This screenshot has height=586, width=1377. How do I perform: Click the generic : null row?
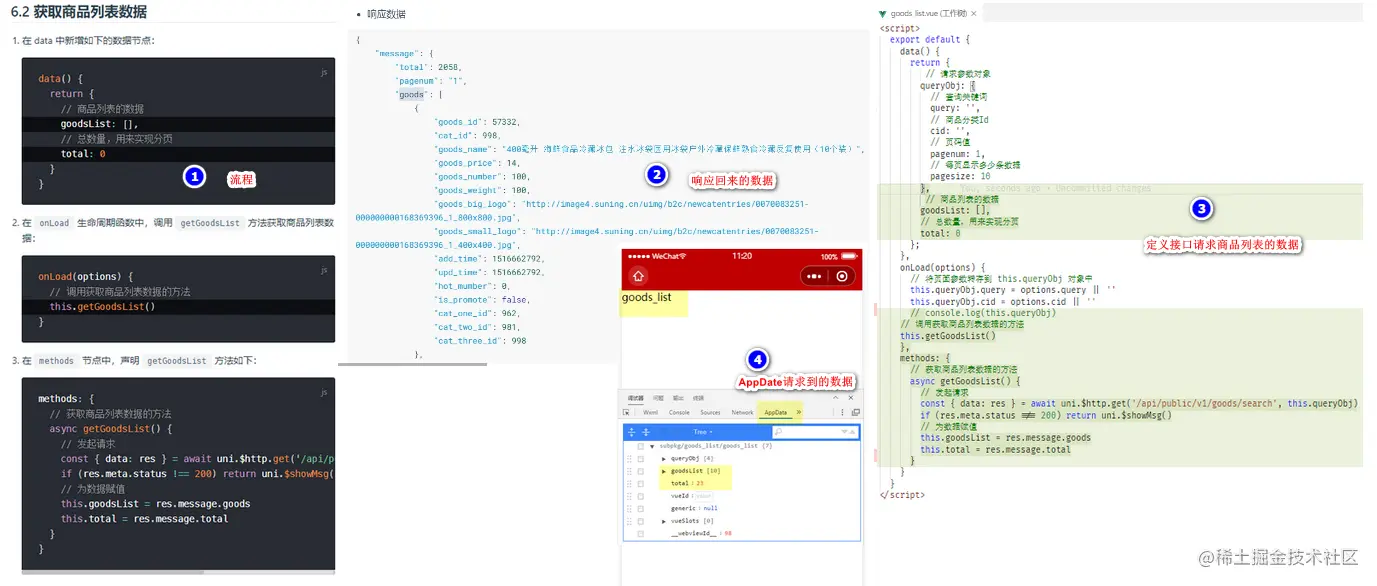click(694, 508)
